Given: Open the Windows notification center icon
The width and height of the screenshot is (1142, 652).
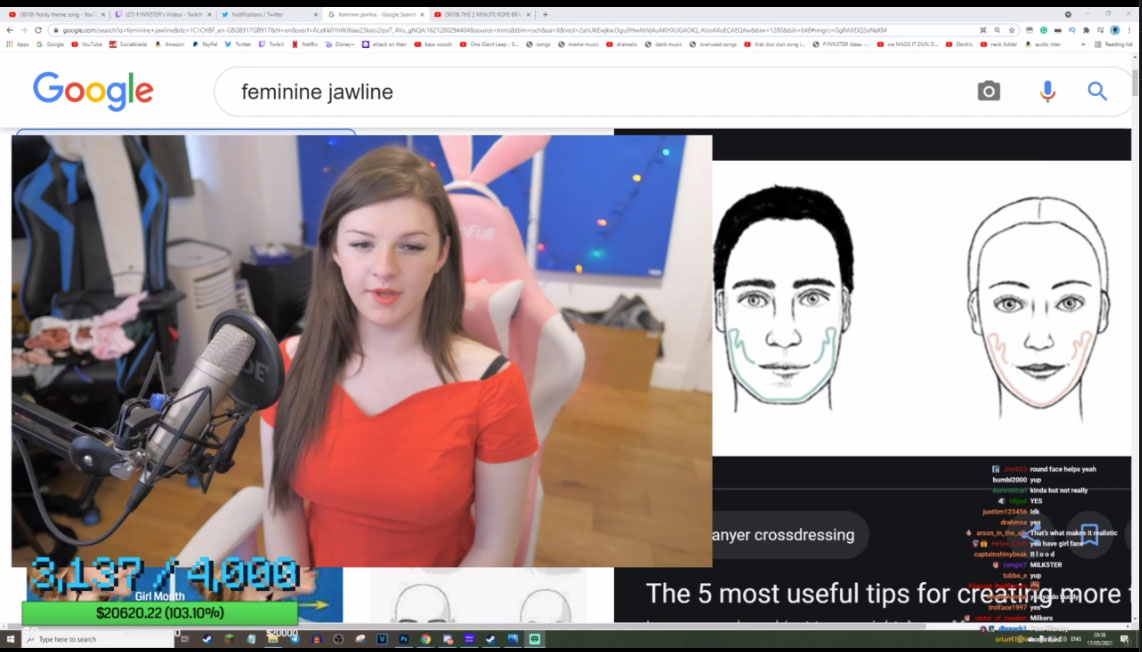Looking at the screenshot, I should pos(1125,640).
